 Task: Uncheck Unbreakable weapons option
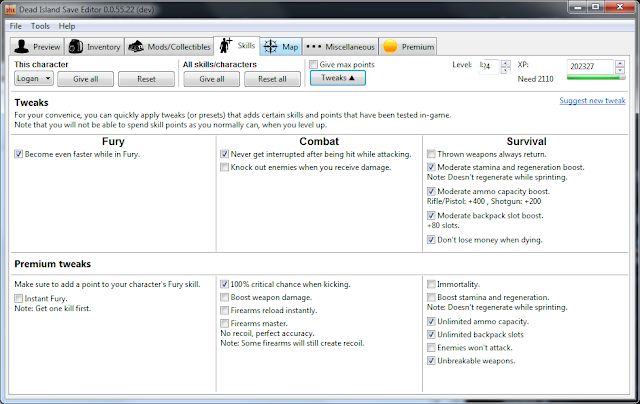click(x=431, y=360)
